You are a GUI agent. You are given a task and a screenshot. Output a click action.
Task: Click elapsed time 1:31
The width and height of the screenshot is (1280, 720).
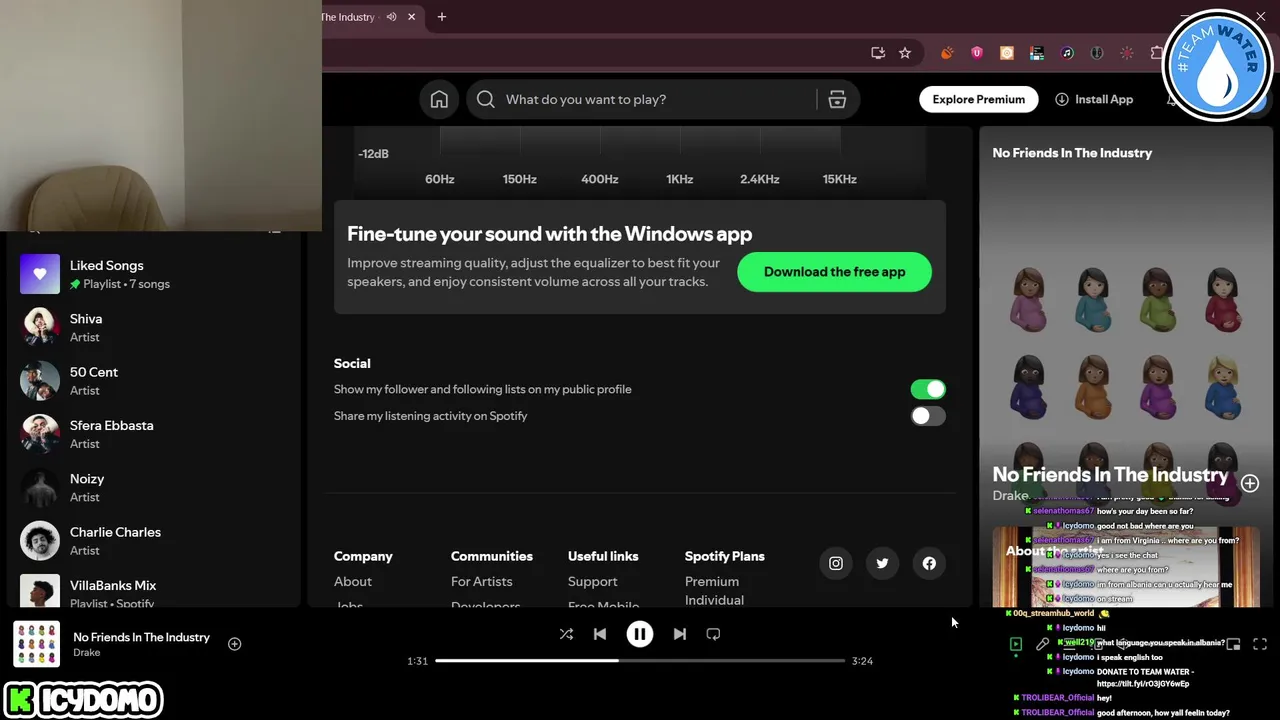417,661
